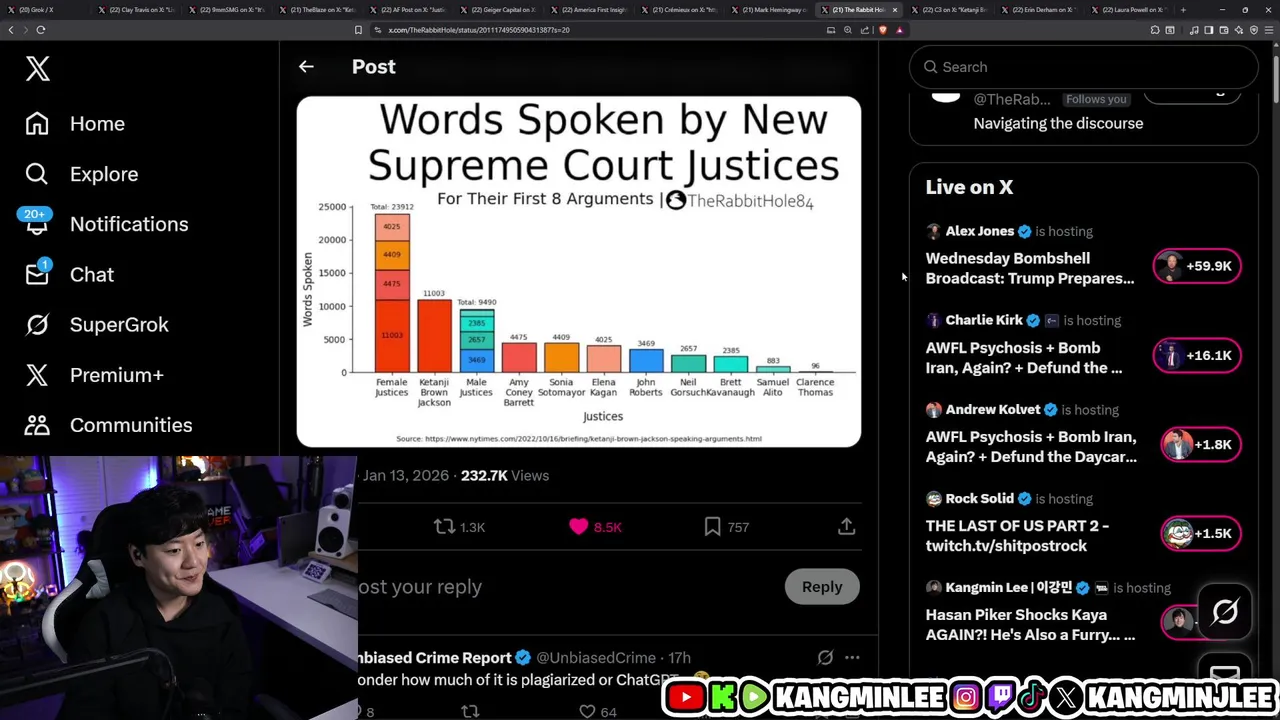
Task: Toggle the browser sidebar panel
Action: pos(1208,30)
